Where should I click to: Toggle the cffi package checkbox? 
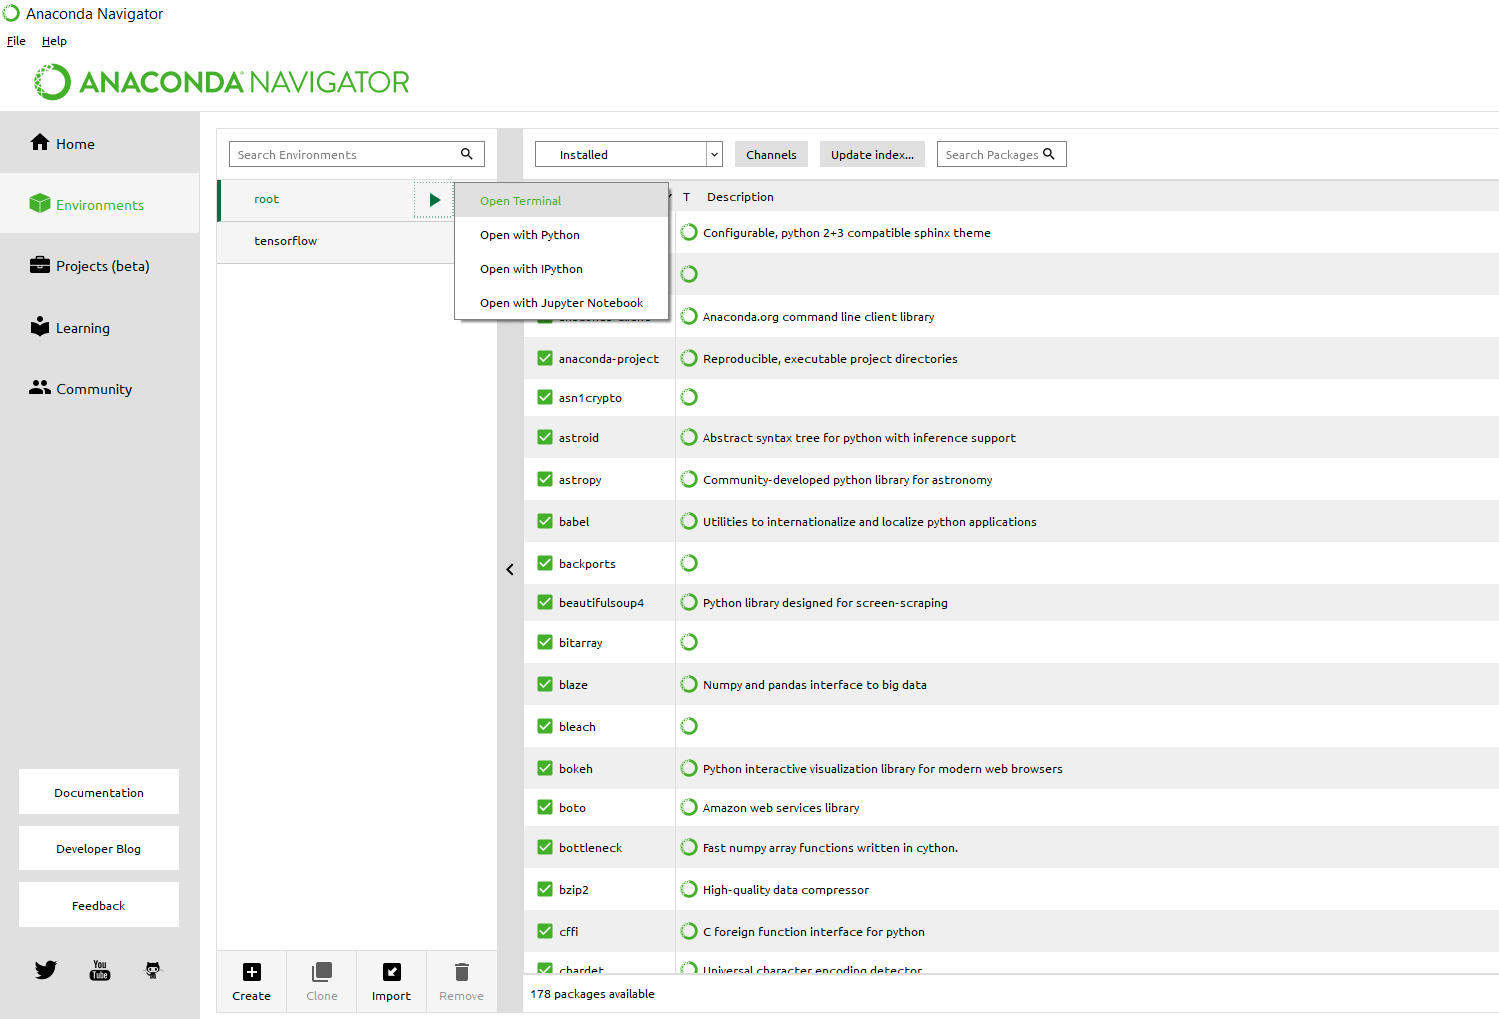coord(545,931)
